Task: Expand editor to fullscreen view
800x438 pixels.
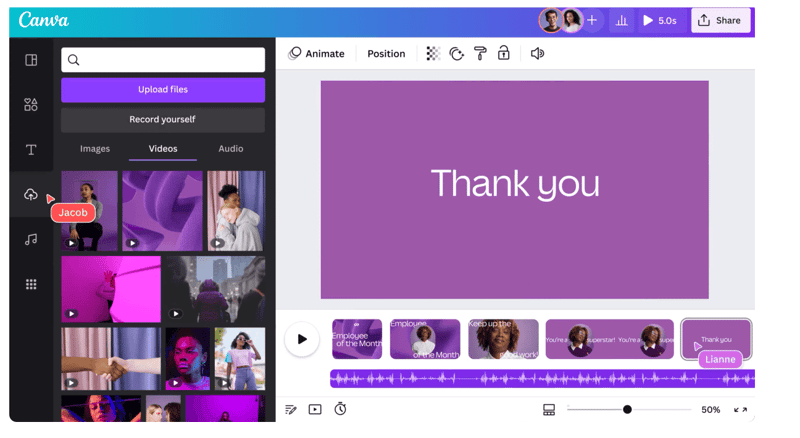Action: [x=740, y=409]
